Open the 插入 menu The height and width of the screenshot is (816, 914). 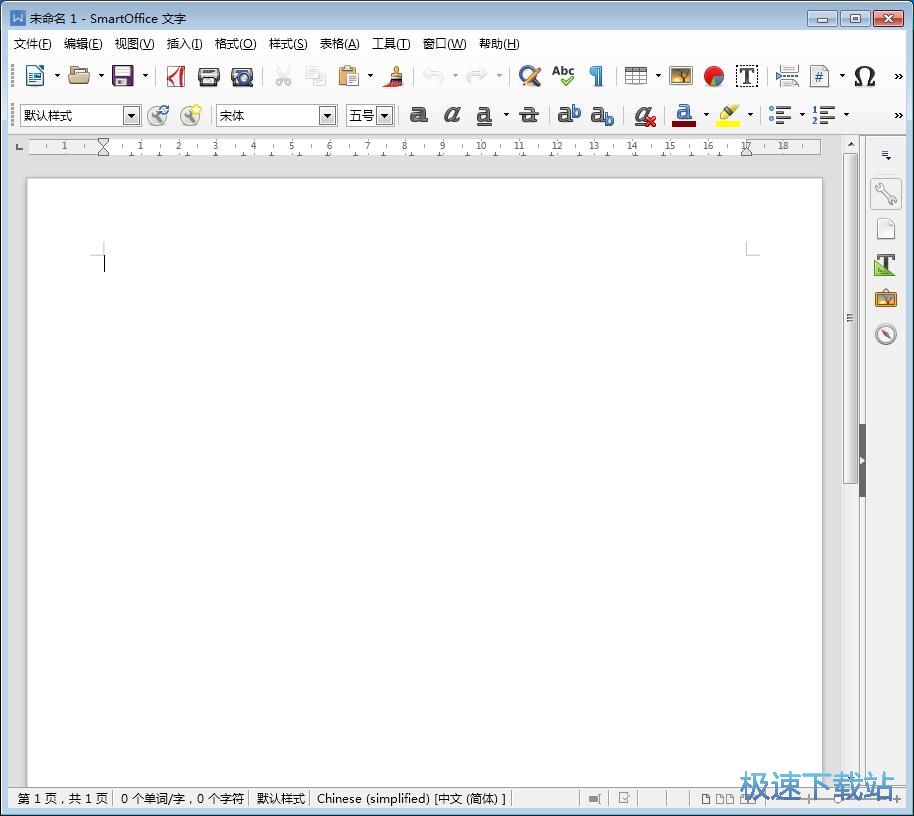183,43
